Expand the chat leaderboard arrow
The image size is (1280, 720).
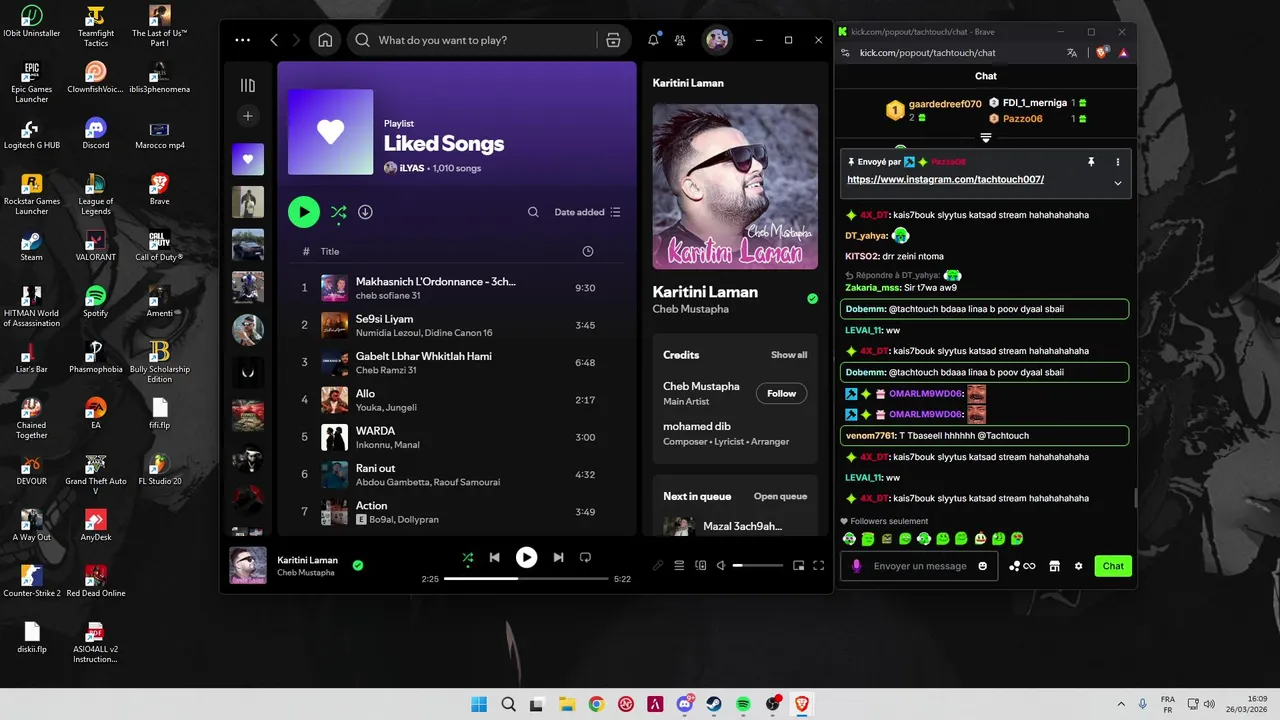pyautogui.click(x=986, y=137)
